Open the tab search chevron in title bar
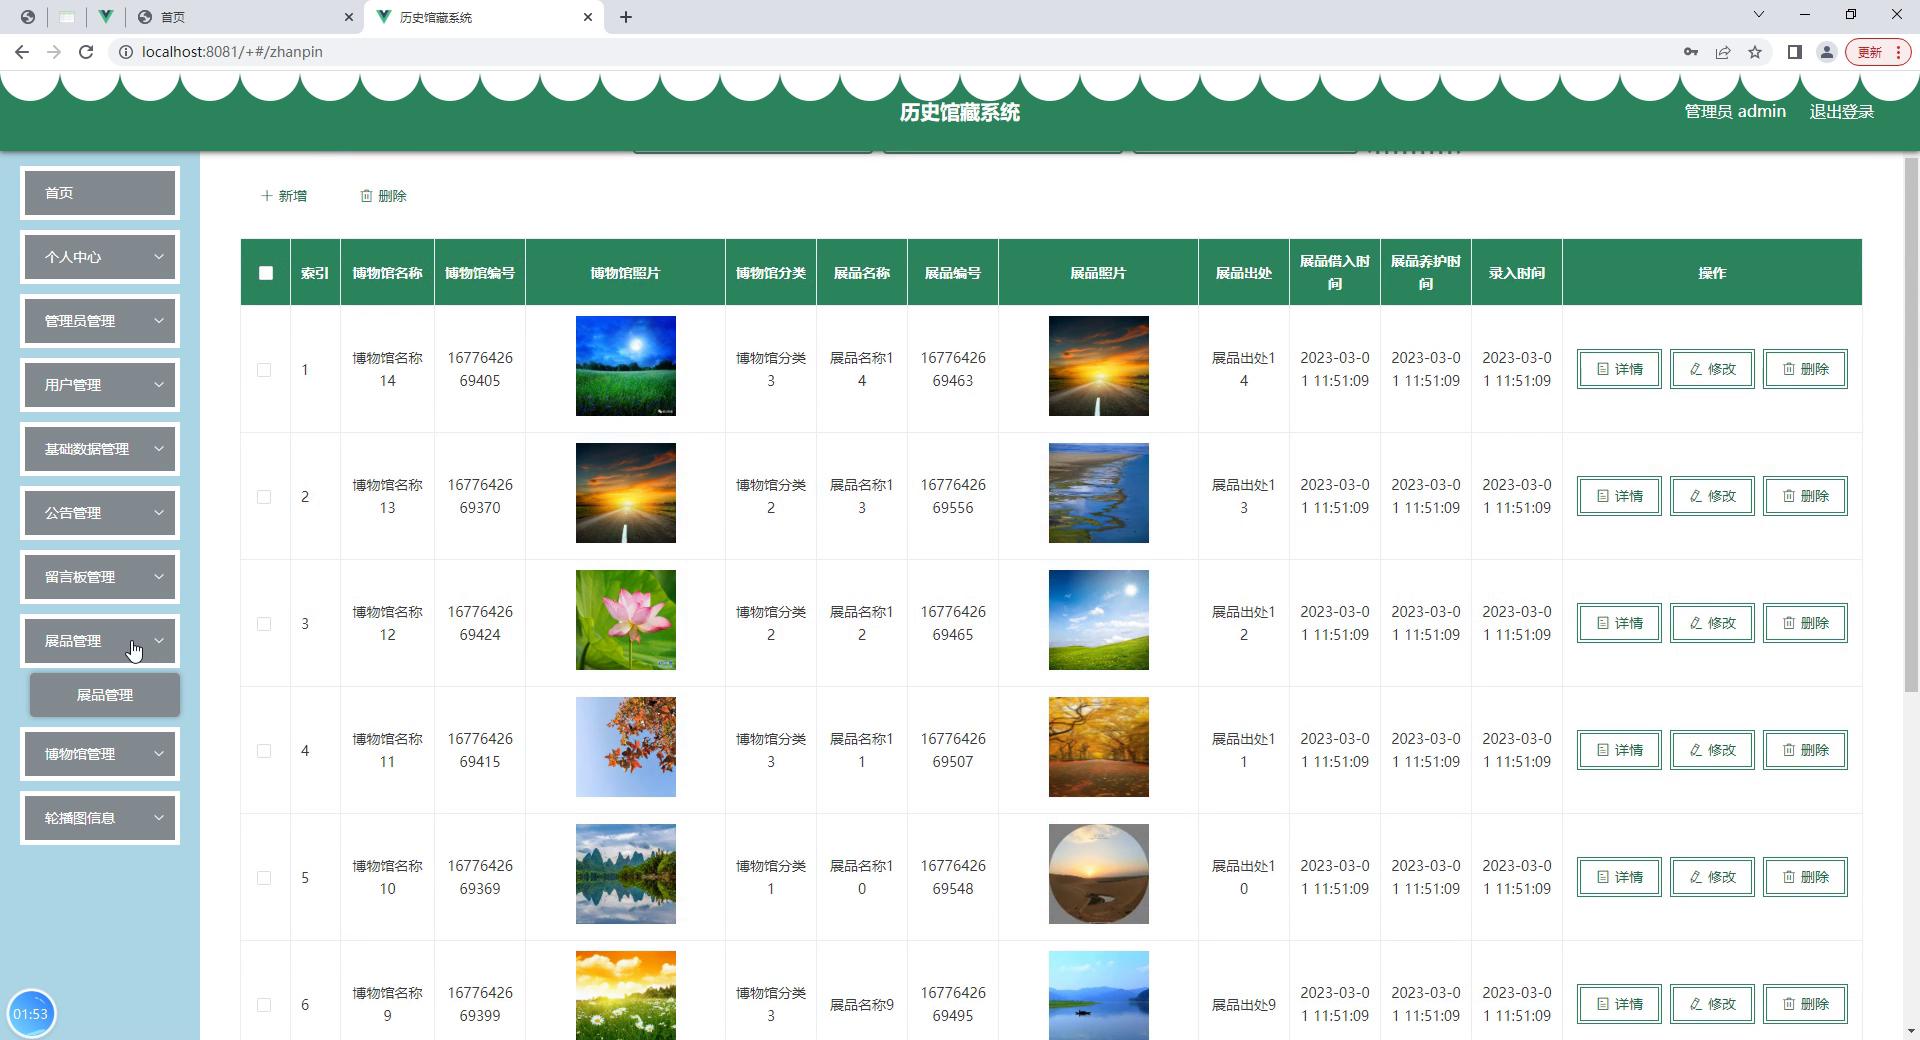Screen dimensions: 1920x1040 [1759, 14]
